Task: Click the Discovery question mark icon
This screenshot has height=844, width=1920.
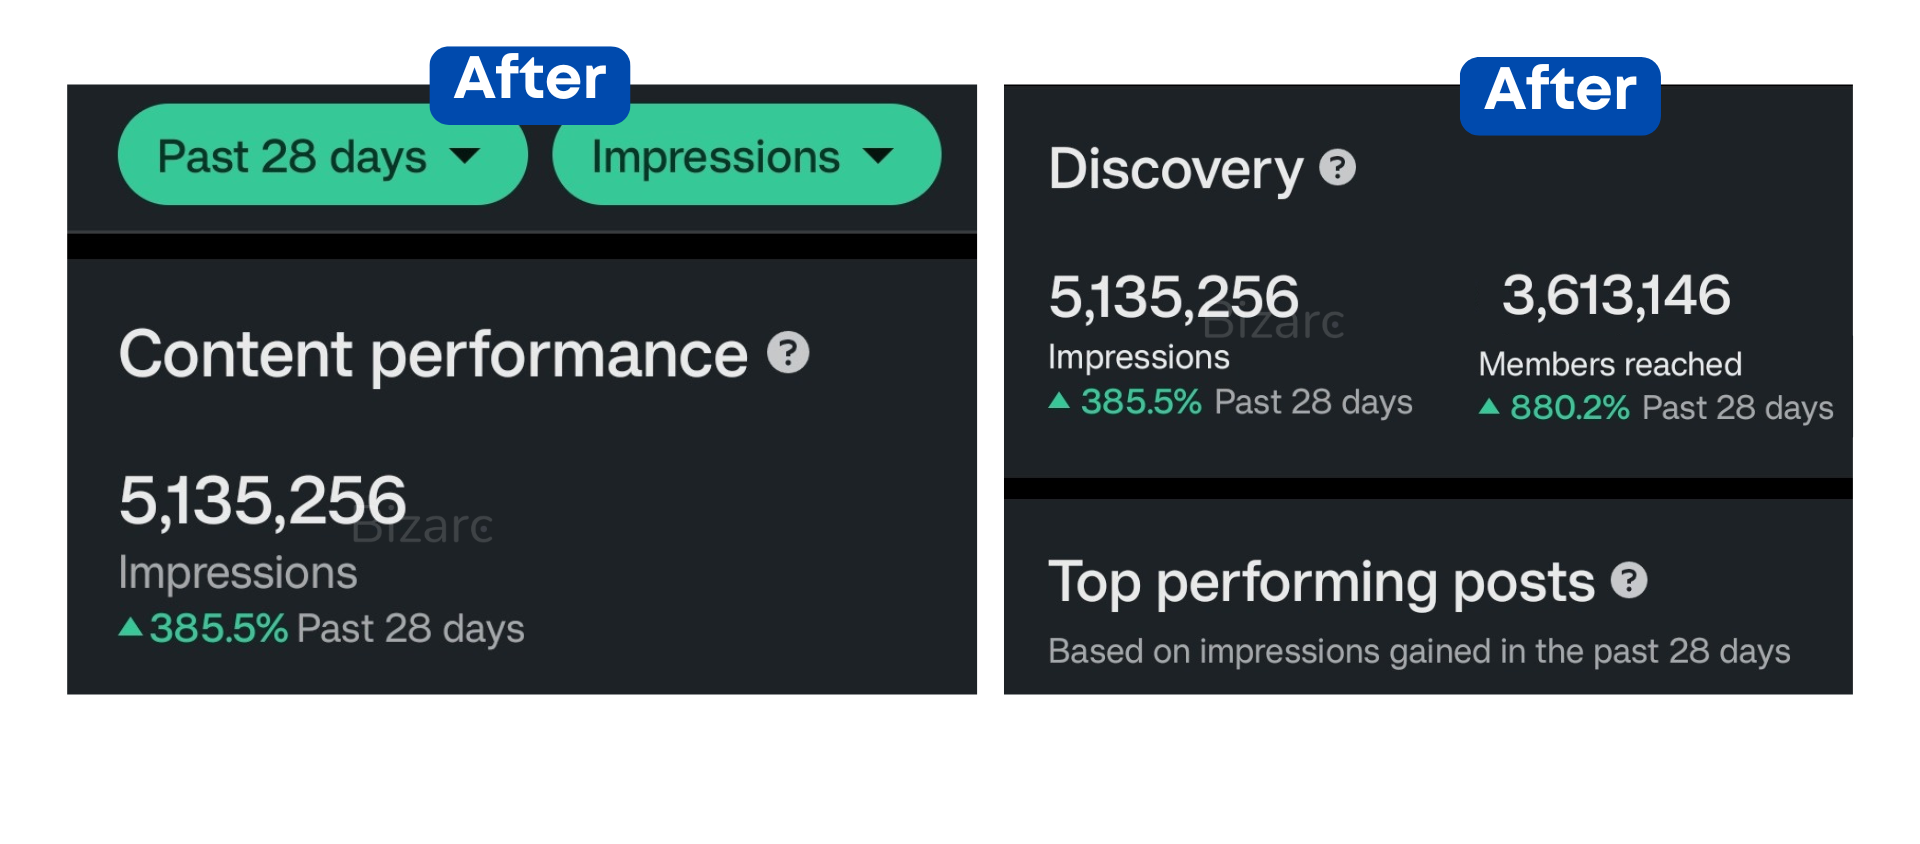Action: pyautogui.click(x=1337, y=168)
